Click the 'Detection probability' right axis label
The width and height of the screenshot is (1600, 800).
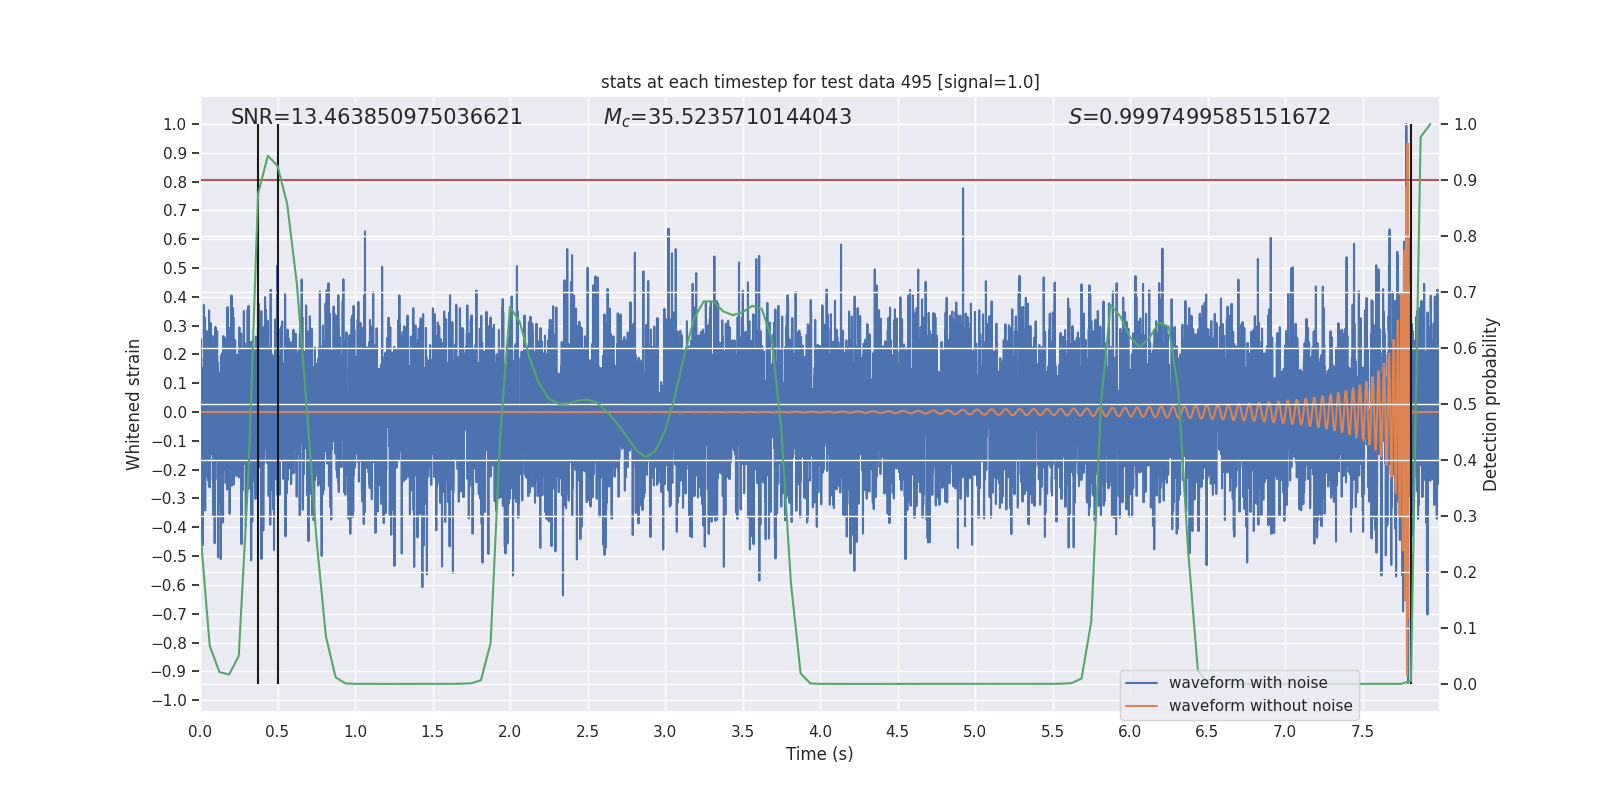[x=1490, y=404]
